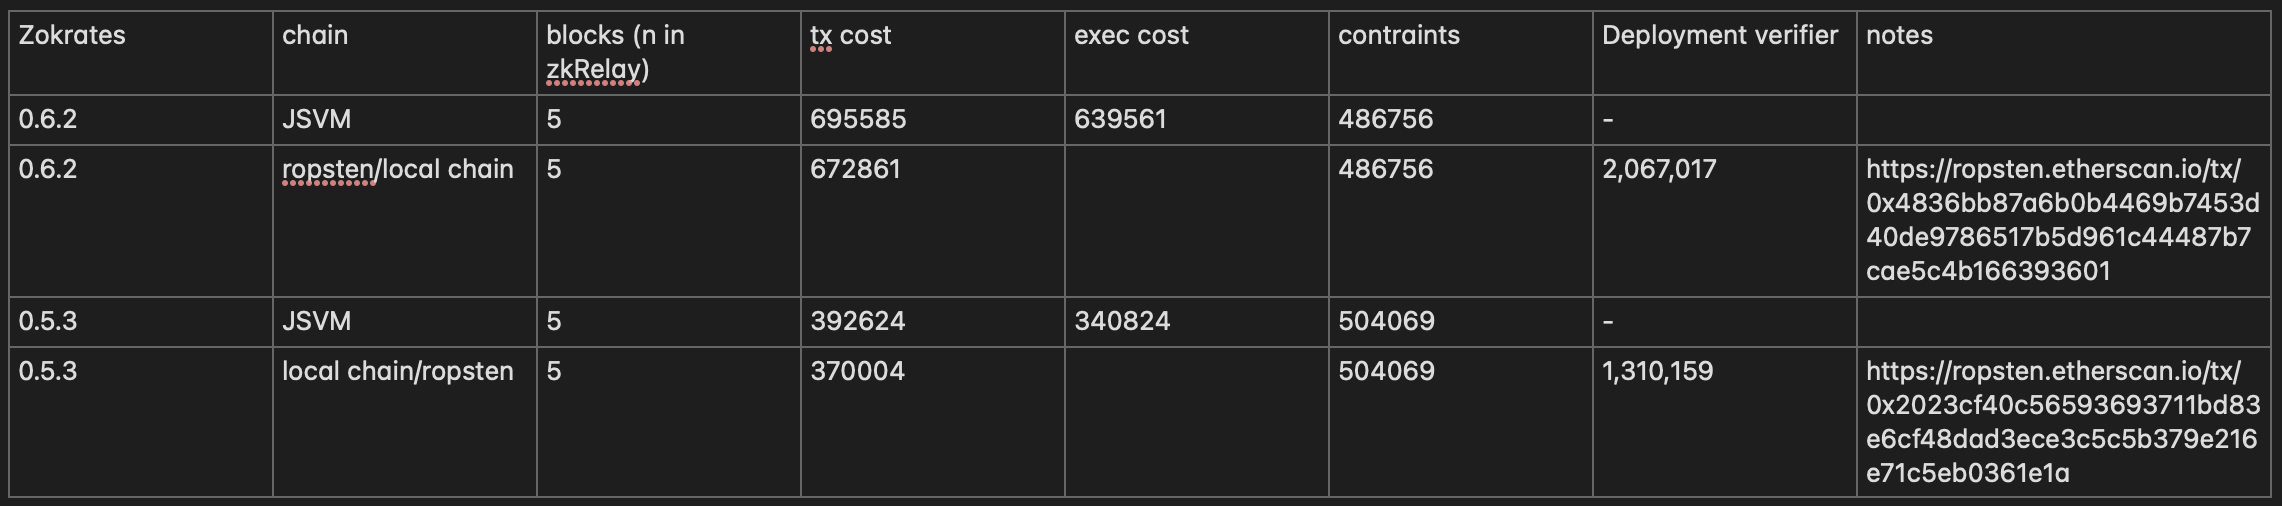
Task: Select the tx cost value 672861
Action: point(855,169)
